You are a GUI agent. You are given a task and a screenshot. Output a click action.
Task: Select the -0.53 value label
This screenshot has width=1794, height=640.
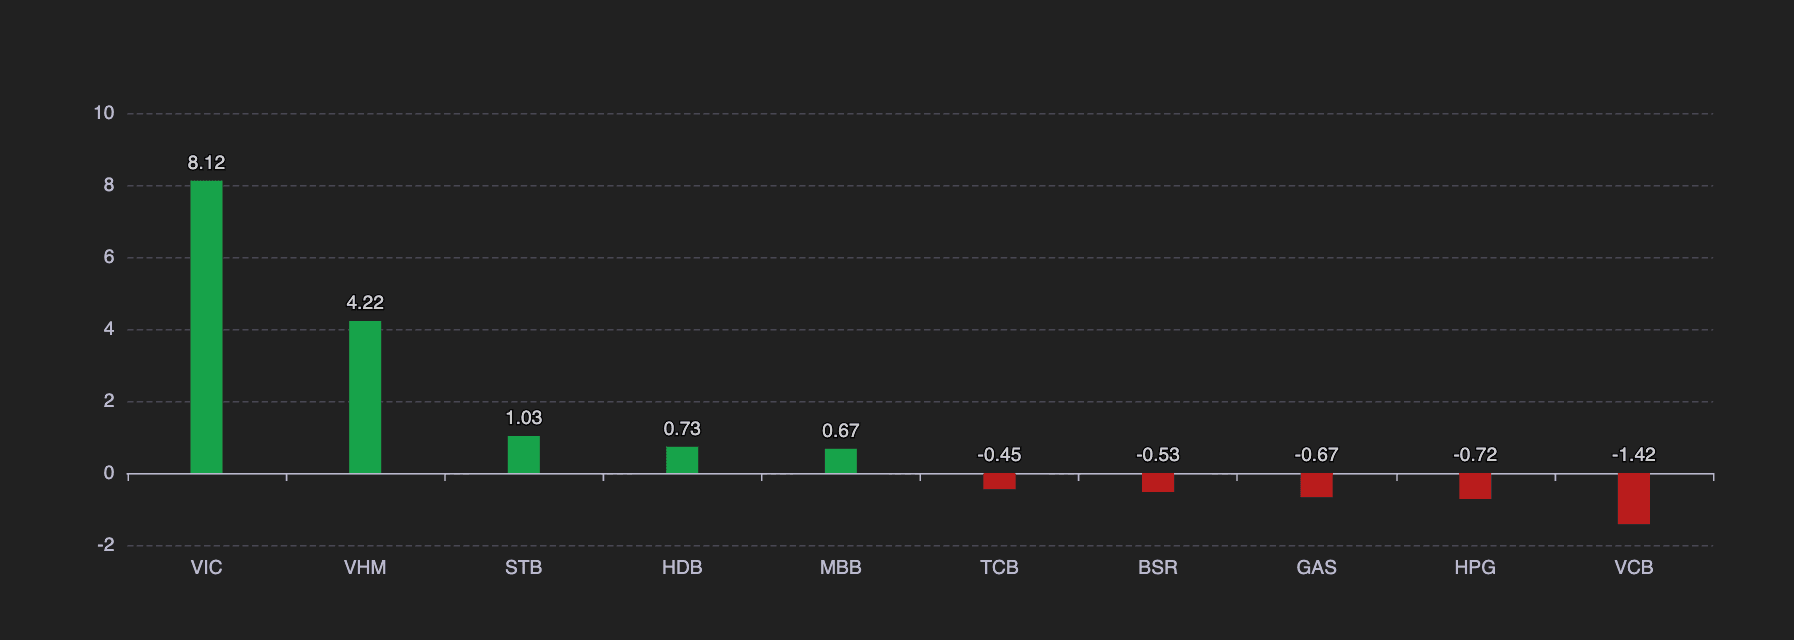pyautogui.click(x=1158, y=455)
